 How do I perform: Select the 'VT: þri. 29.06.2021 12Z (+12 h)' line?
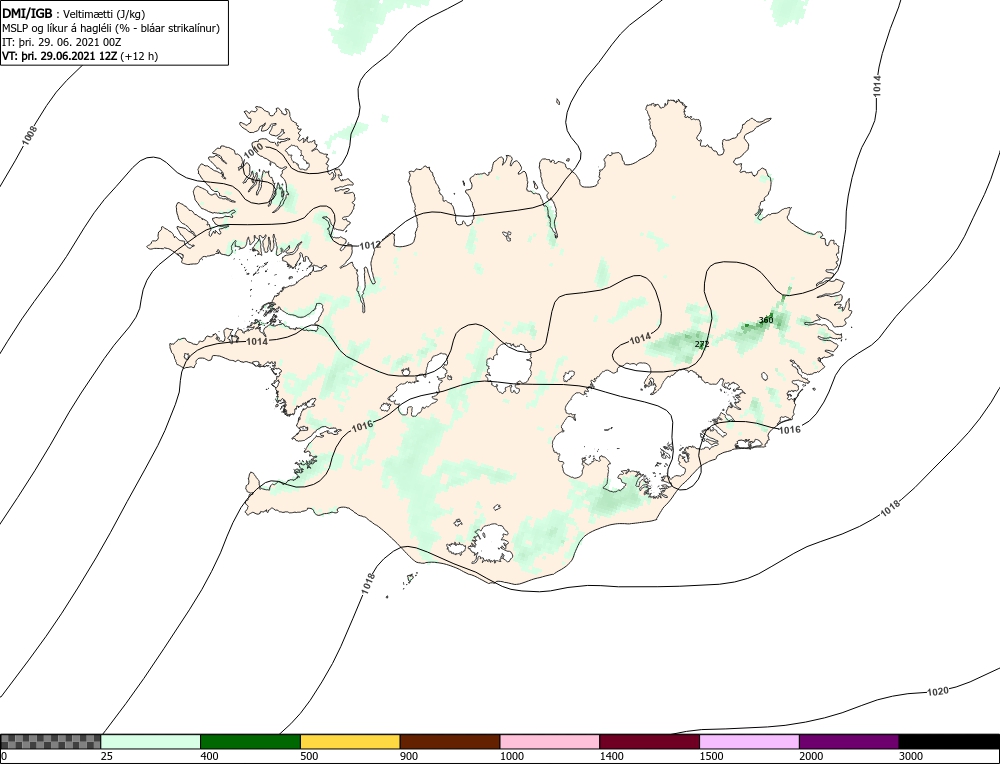[80, 56]
